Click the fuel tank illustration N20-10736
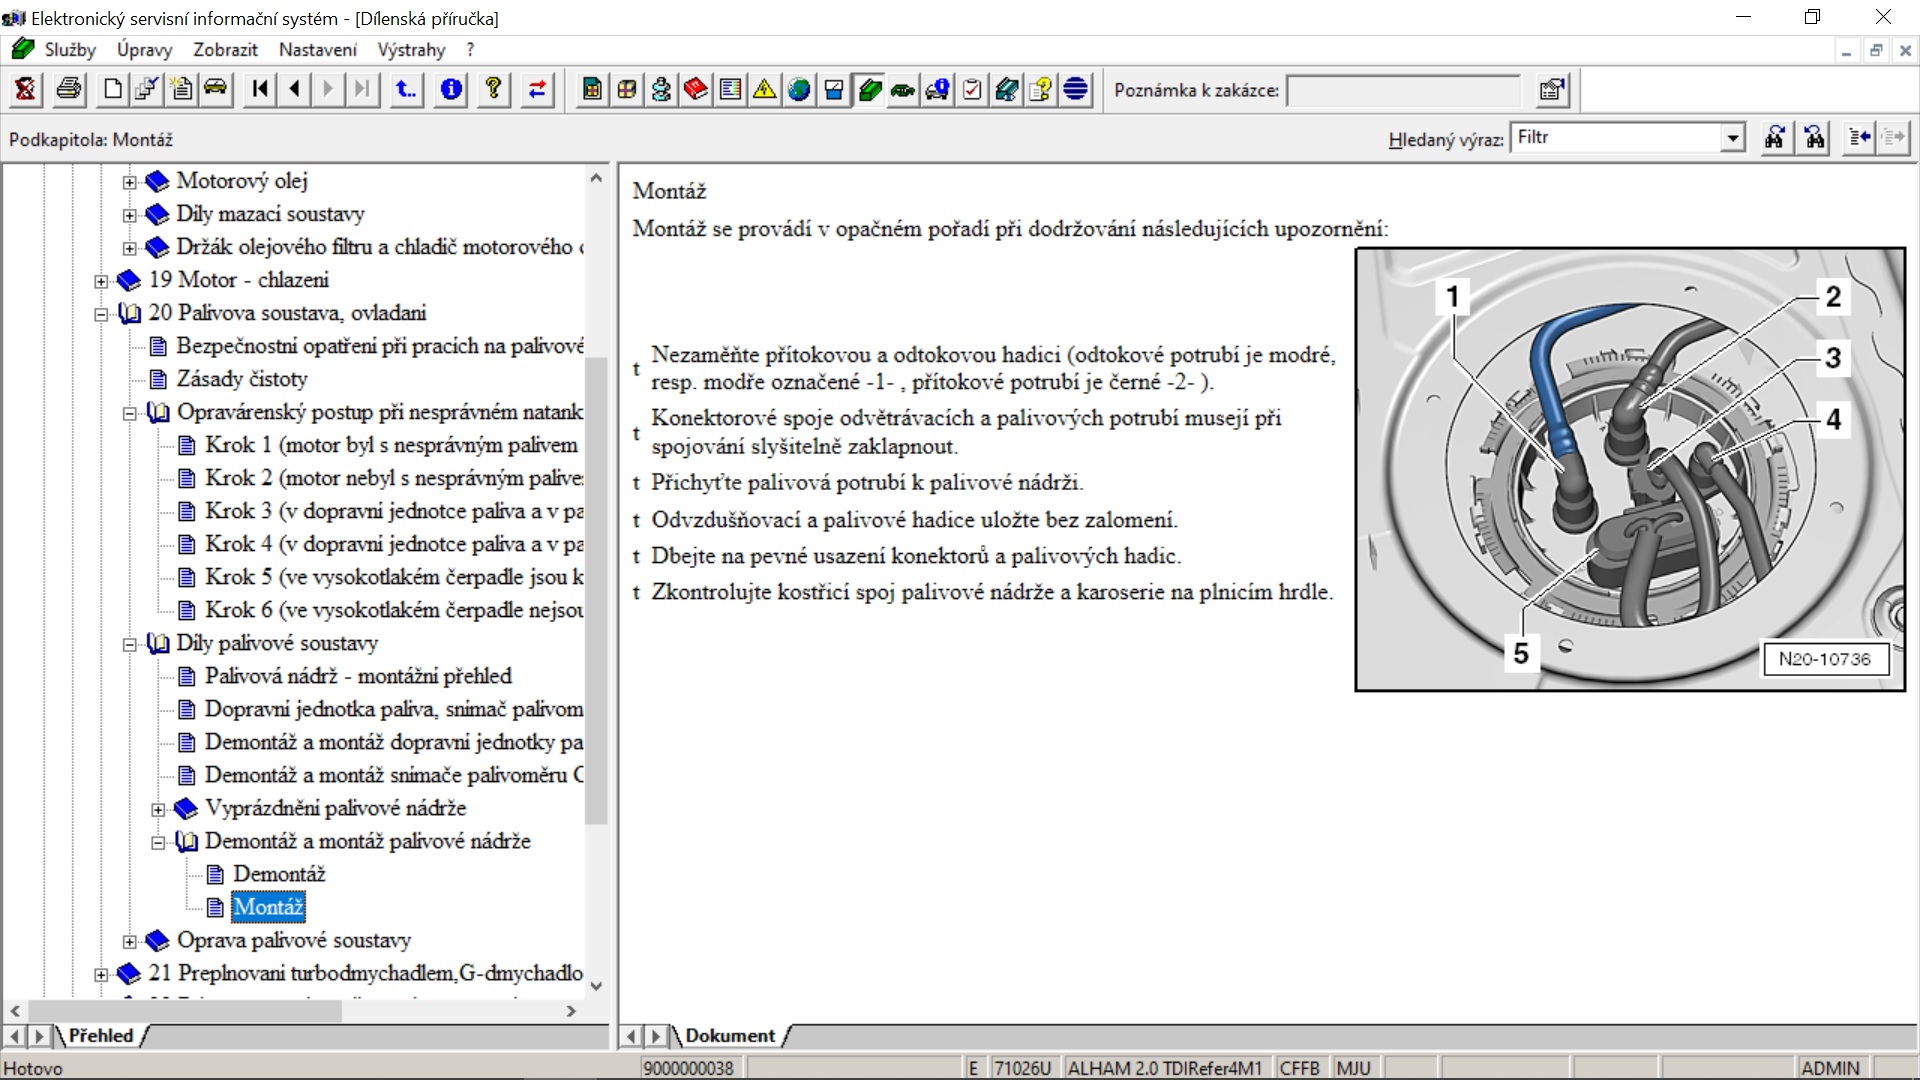 tap(1630, 469)
